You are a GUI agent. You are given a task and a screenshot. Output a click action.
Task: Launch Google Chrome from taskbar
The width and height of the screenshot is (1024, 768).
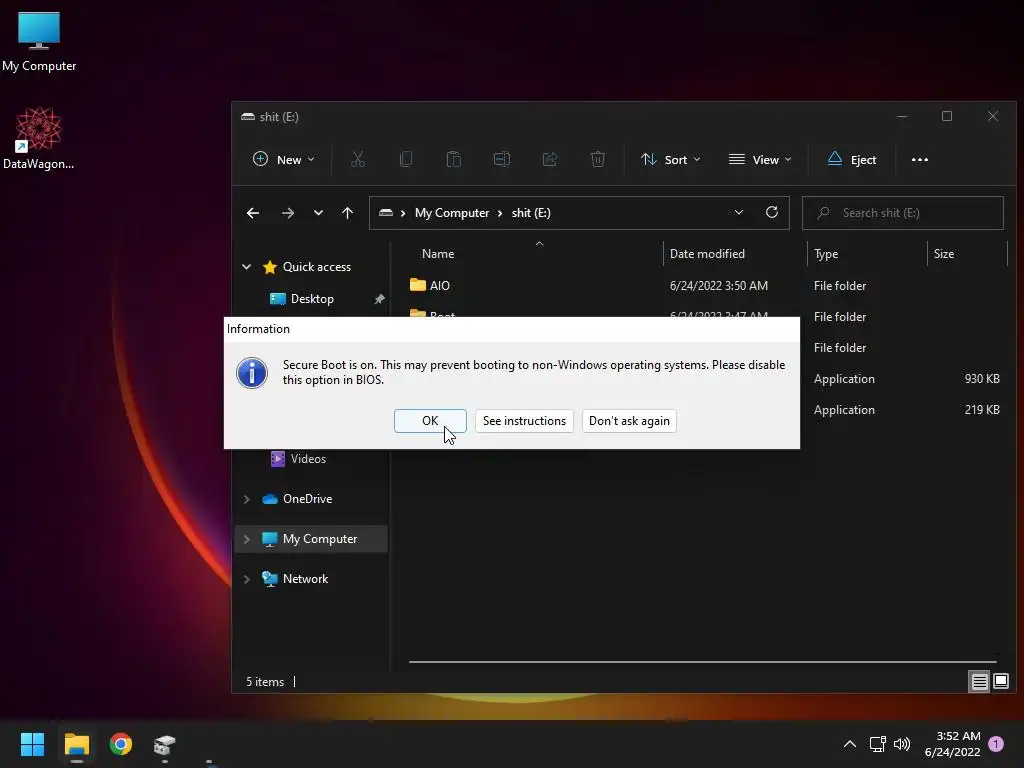121,744
